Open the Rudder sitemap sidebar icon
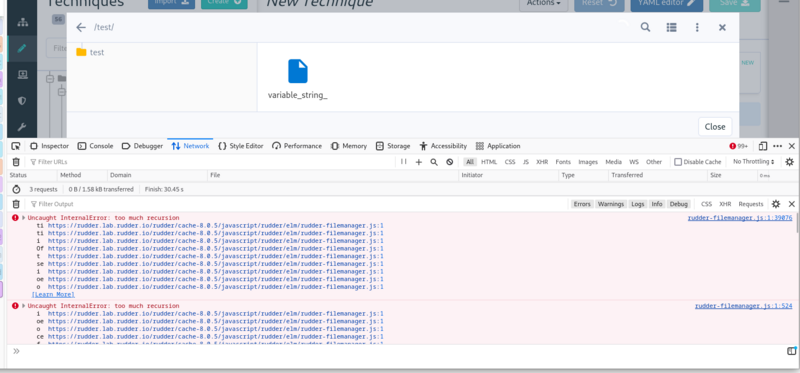 [22, 23]
